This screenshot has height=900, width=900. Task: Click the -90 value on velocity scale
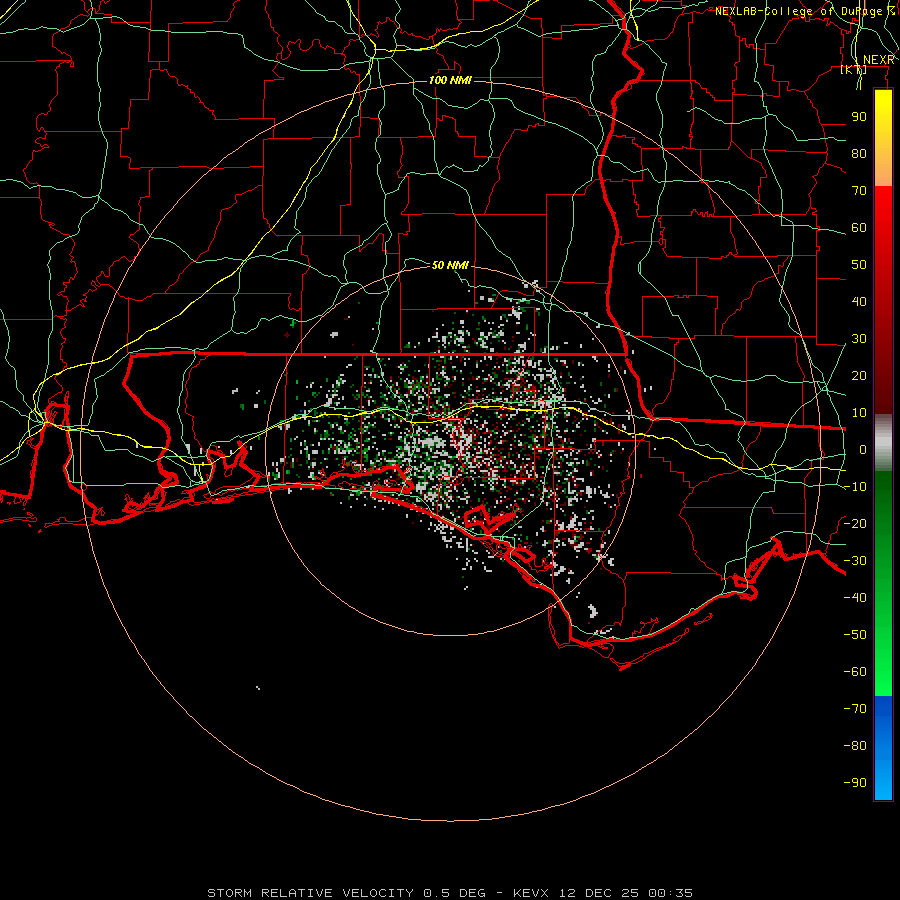pos(855,783)
